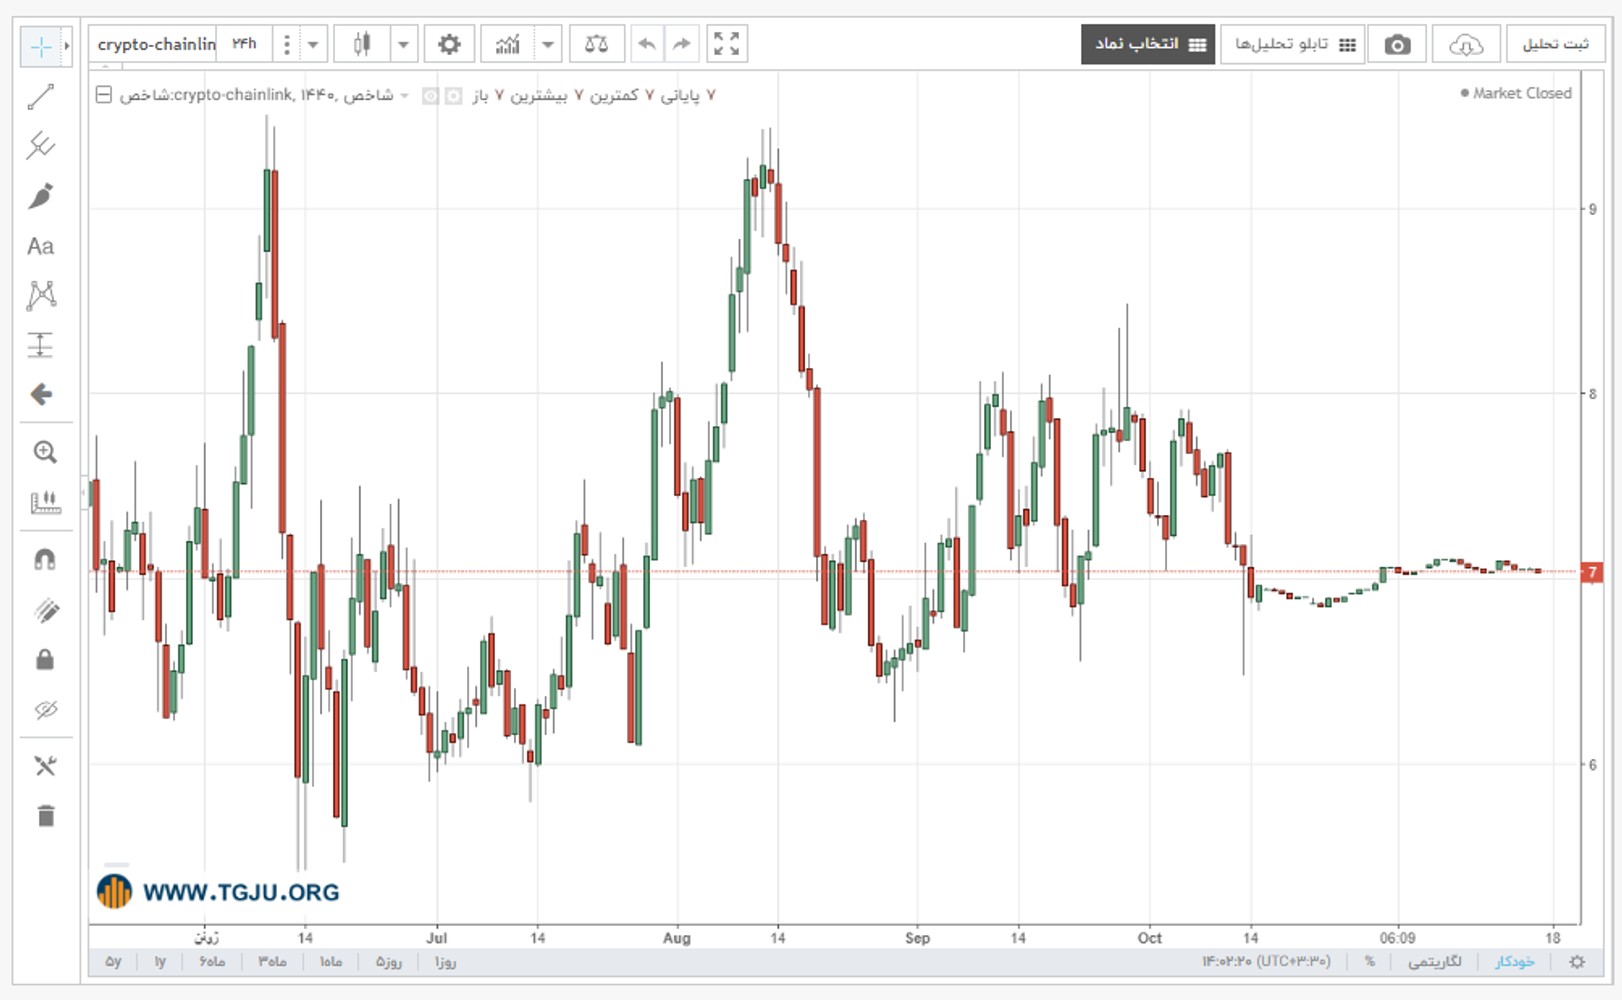Viewport: 1622px width, 1000px height.
Task: Expand the drawing tool flyout arrow beside crosshair
Action: pos(67,46)
